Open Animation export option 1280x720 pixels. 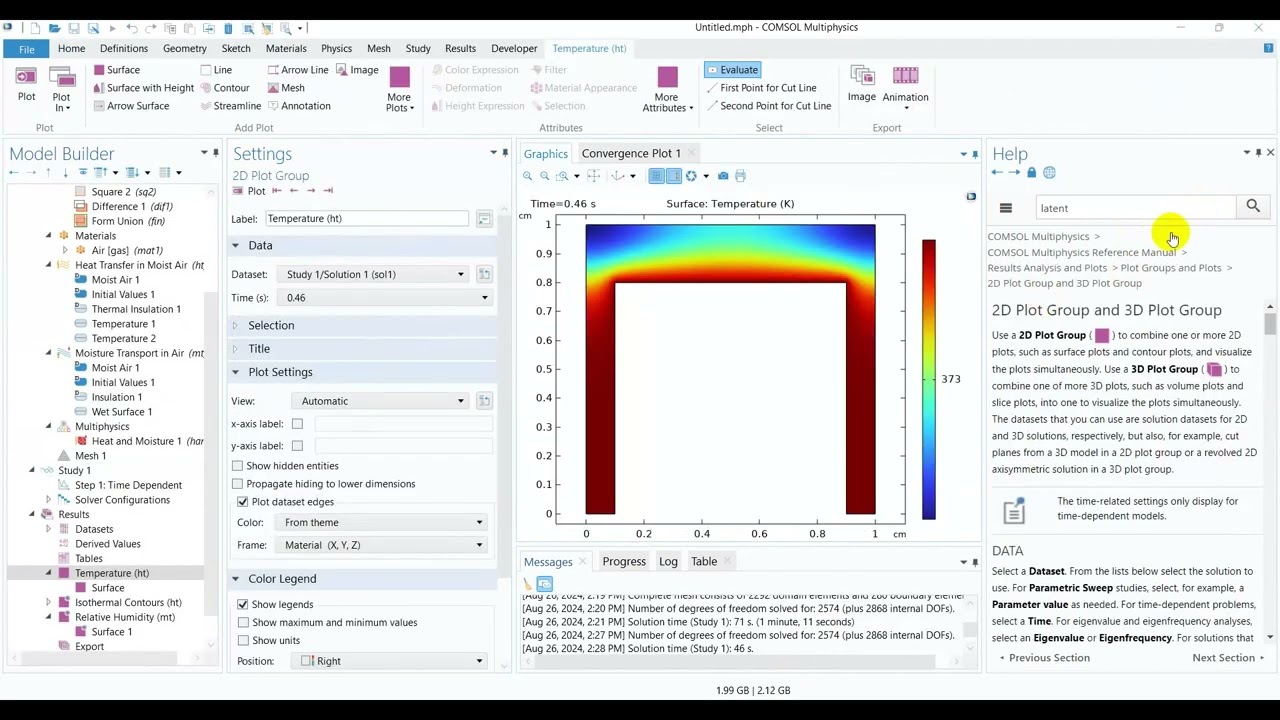(x=905, y=88)
